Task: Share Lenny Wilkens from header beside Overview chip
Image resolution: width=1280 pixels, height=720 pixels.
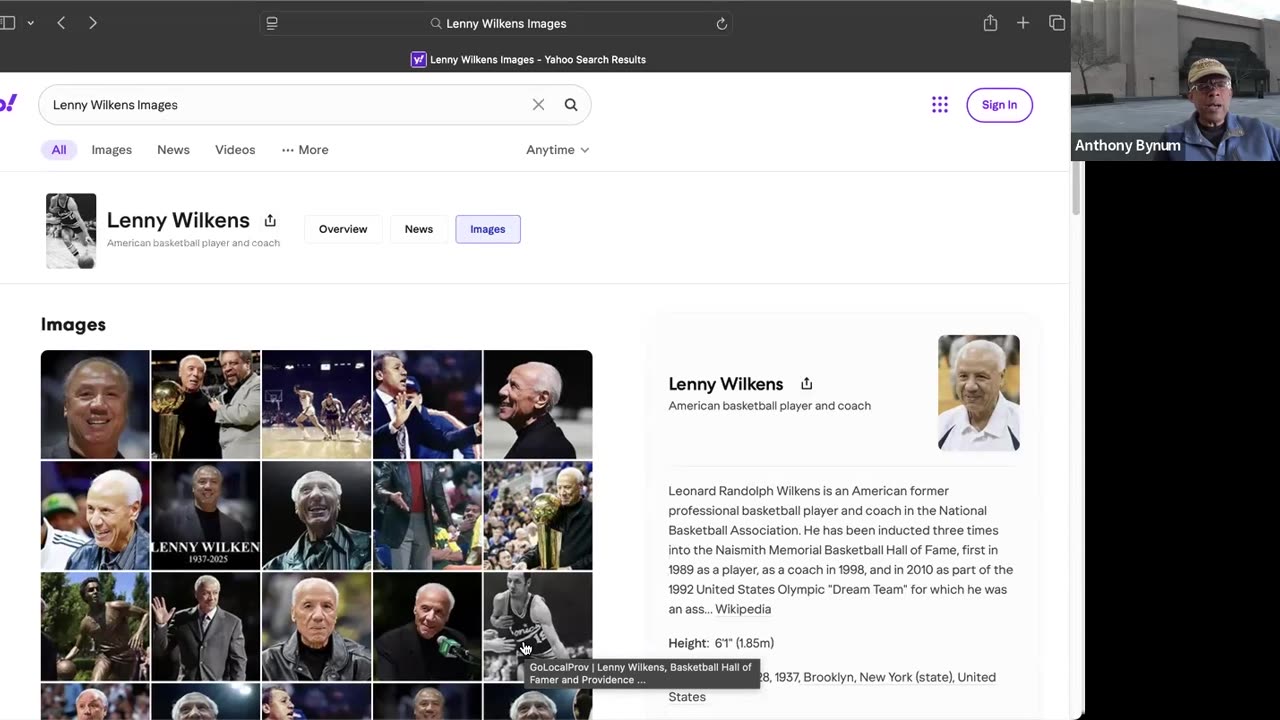Action: [270, 221]
